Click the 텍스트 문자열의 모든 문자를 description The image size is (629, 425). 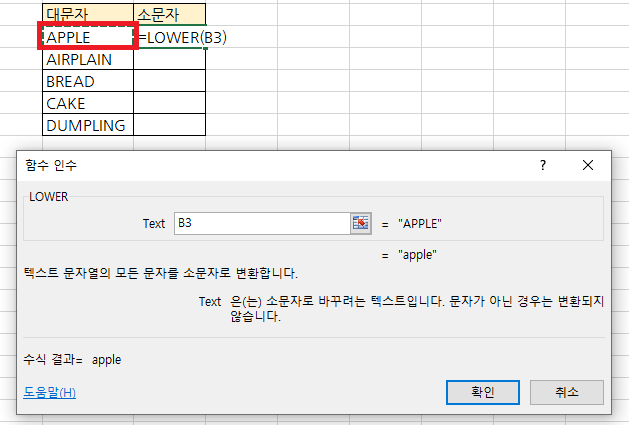[x=161, y=273]
